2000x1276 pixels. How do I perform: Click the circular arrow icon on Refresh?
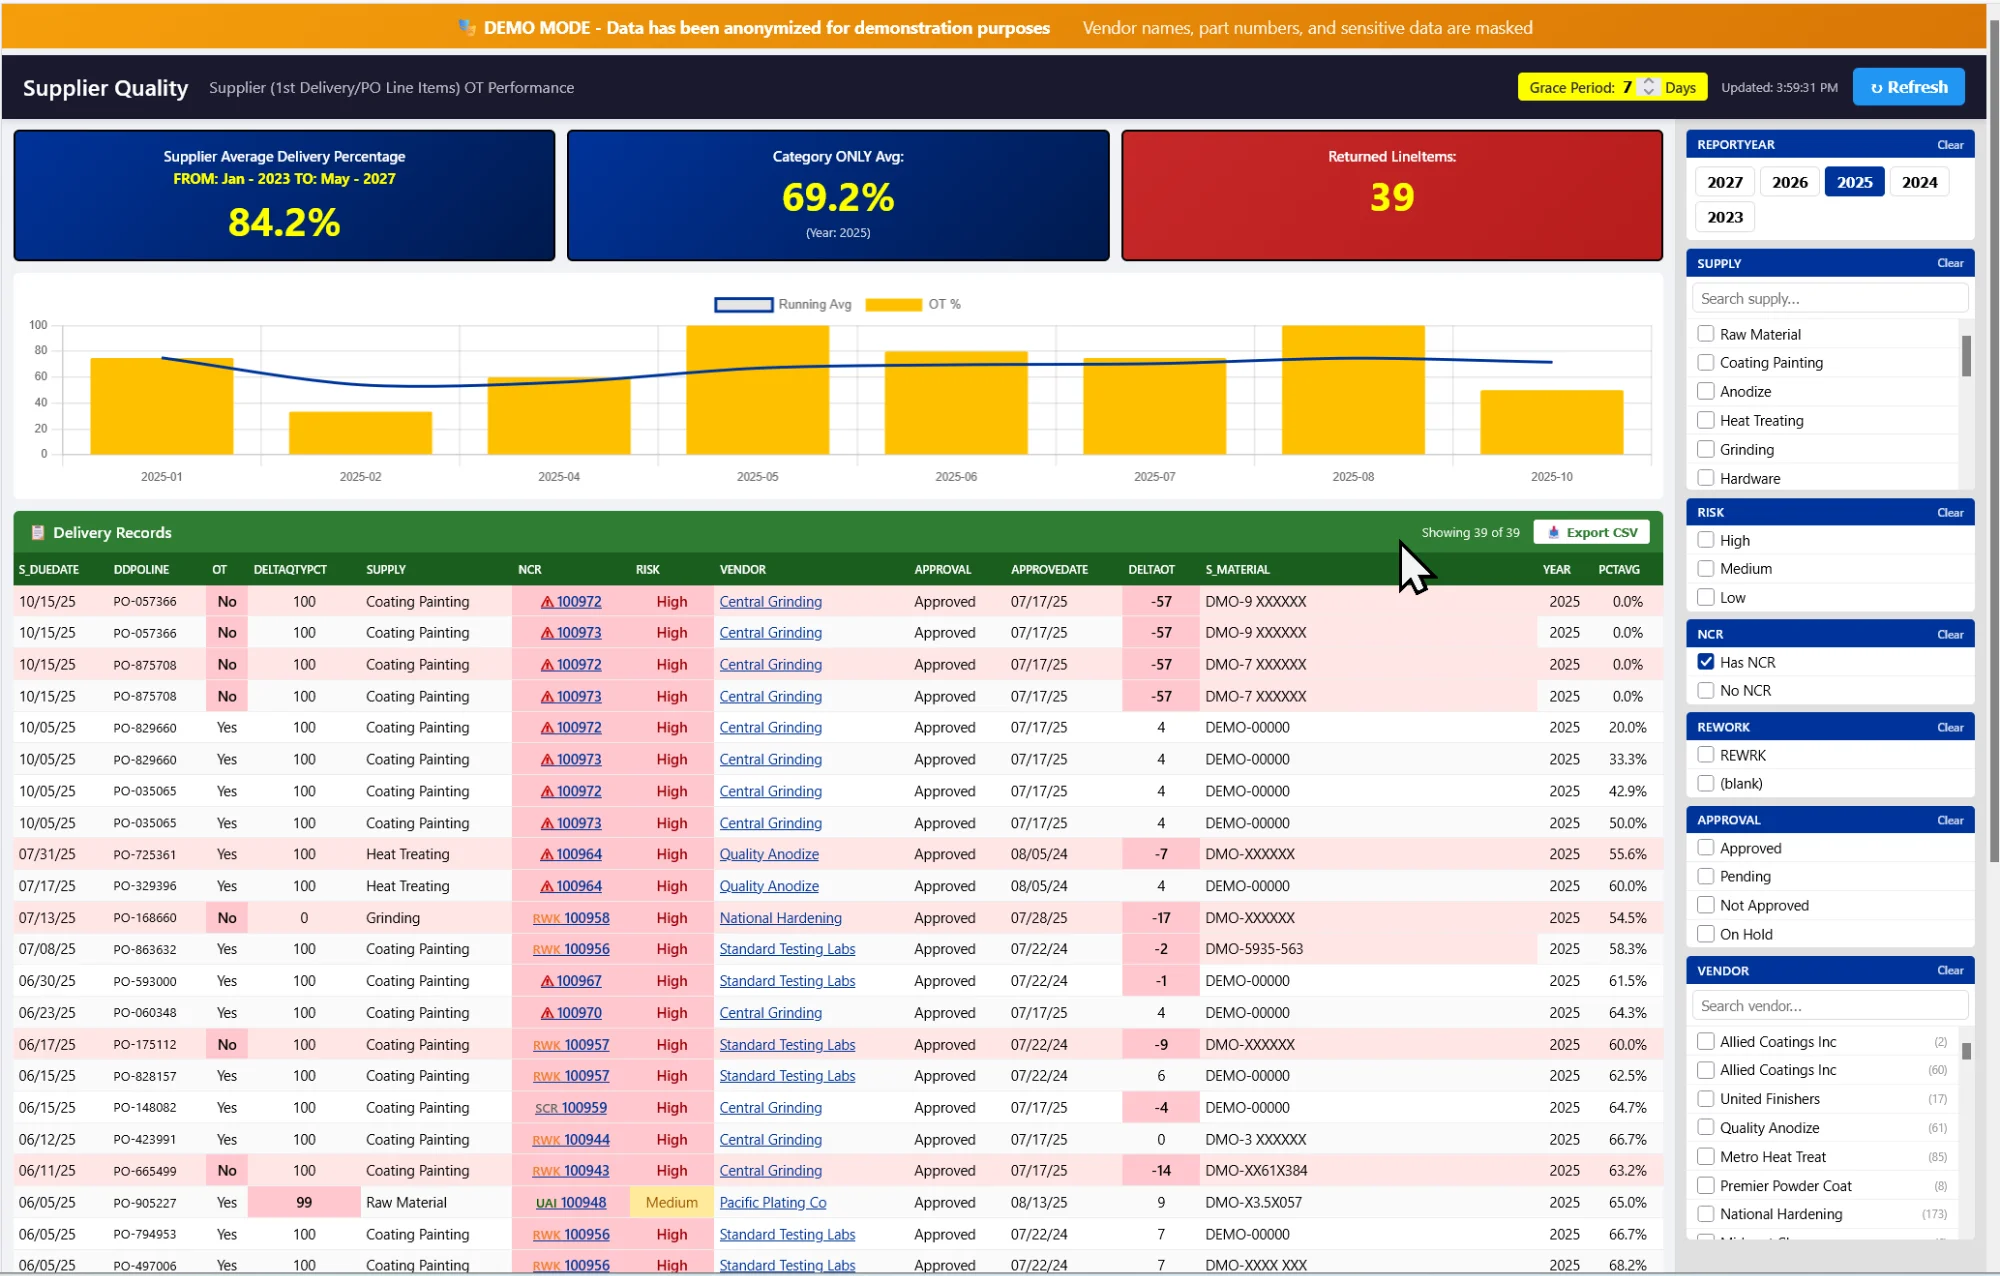pyautogui.click(x=1876, y=88)
